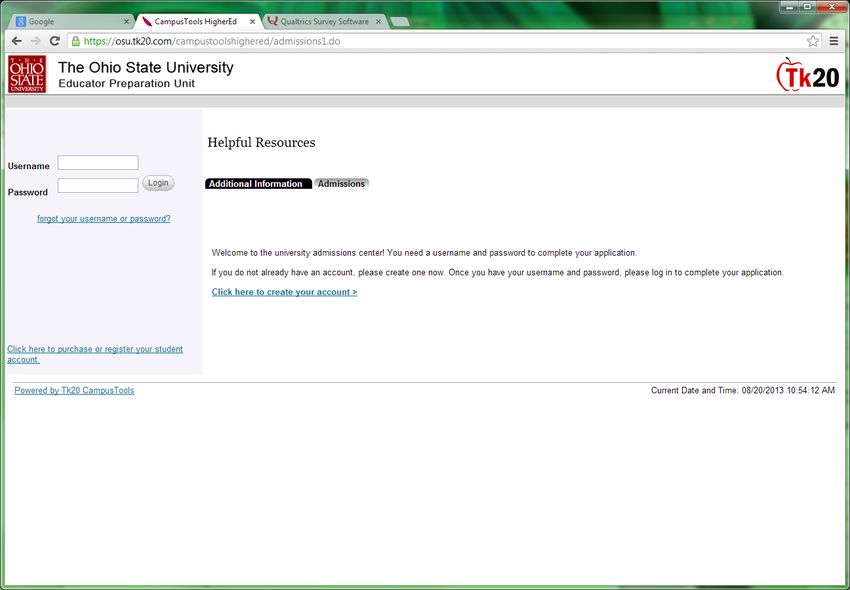Click the Login button
The width and height of the screenshot is (850, 590).
pos(158,183)
